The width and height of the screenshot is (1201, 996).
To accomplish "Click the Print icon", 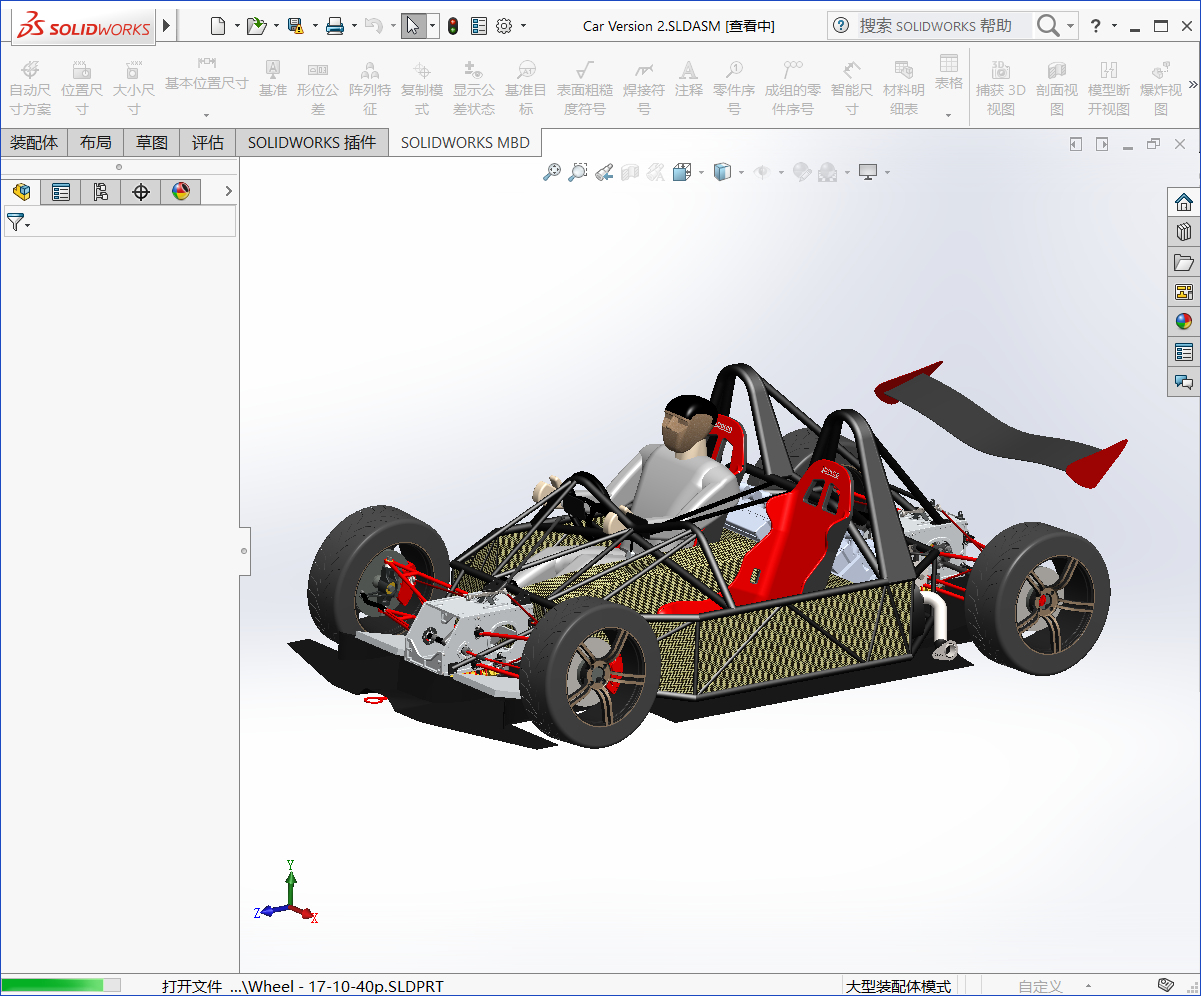I will point(335,26).
